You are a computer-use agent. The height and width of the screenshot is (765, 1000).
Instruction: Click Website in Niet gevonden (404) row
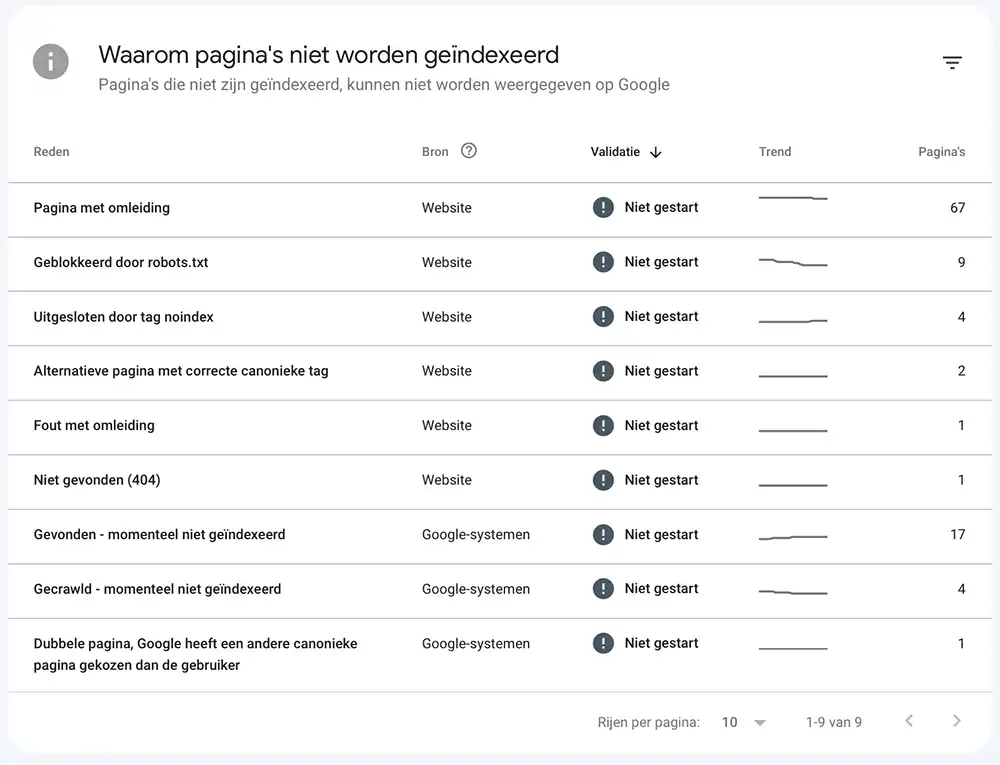tap(446, 480)
